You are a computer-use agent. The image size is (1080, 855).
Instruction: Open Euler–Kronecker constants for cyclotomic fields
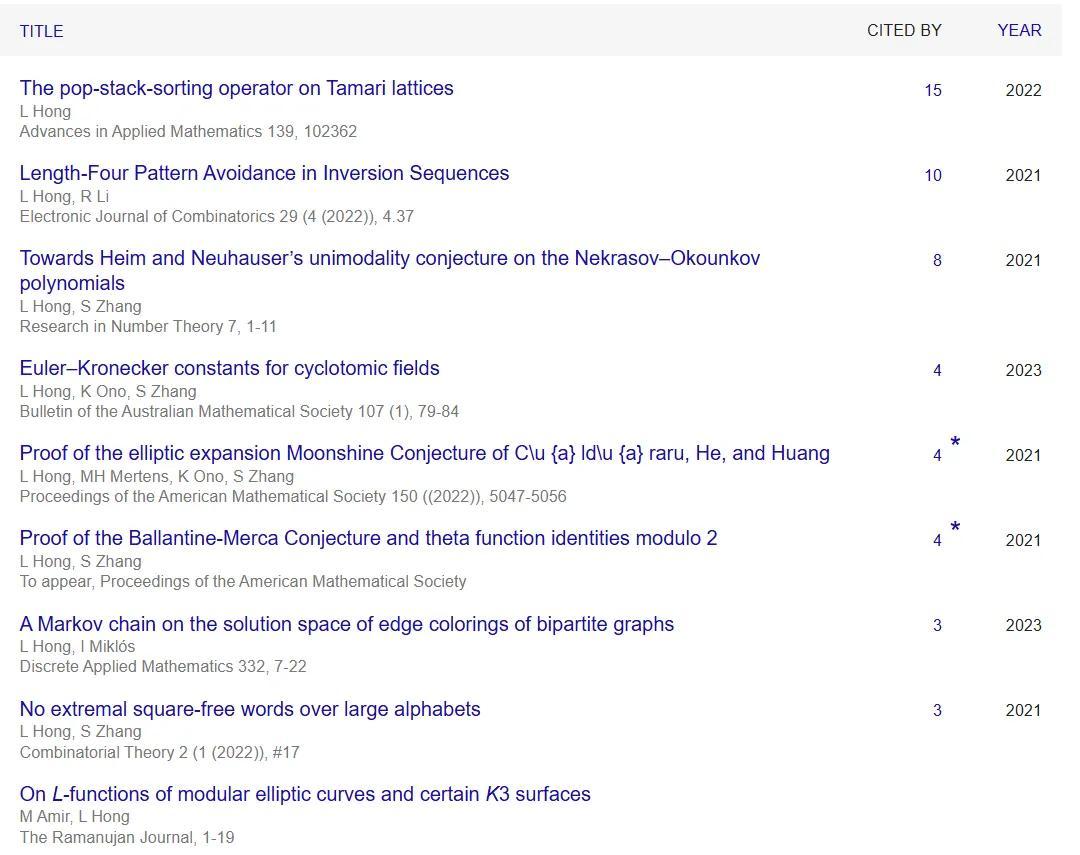pyautogui.click(x=229, y=368)
